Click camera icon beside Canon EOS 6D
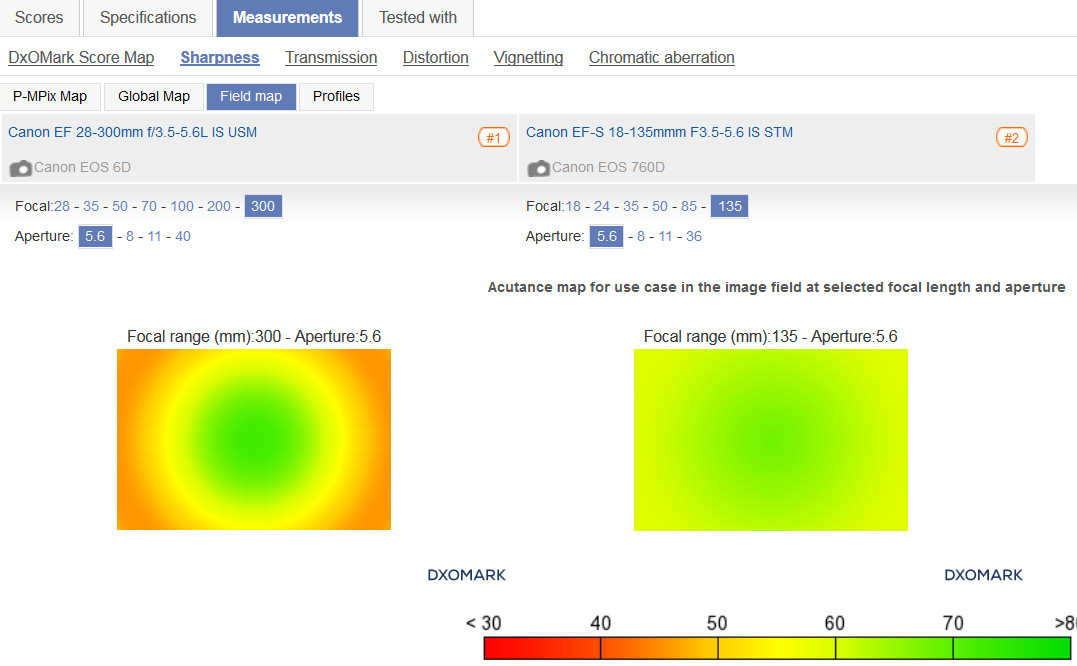This screenshot has height=666, width=1077. click(x=21, y=168)
